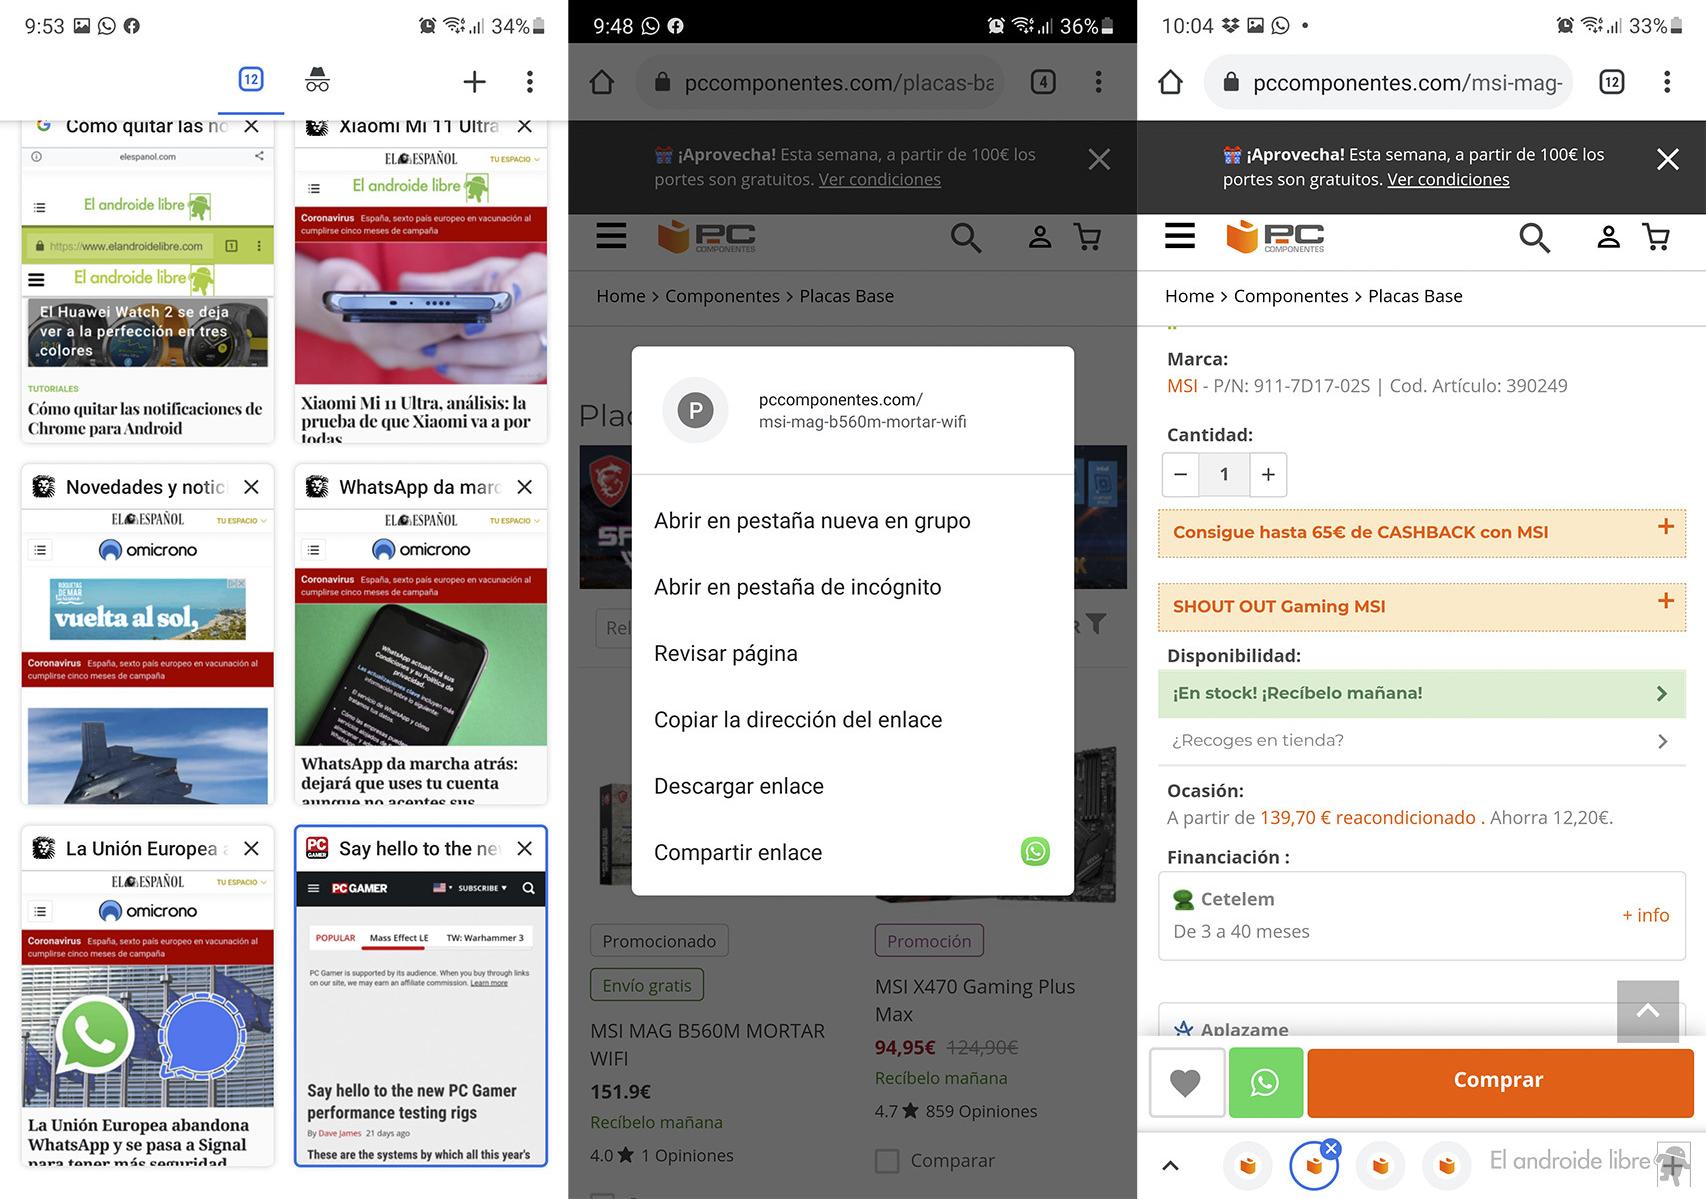Increase quantity with plus button

coord(1268,474)
